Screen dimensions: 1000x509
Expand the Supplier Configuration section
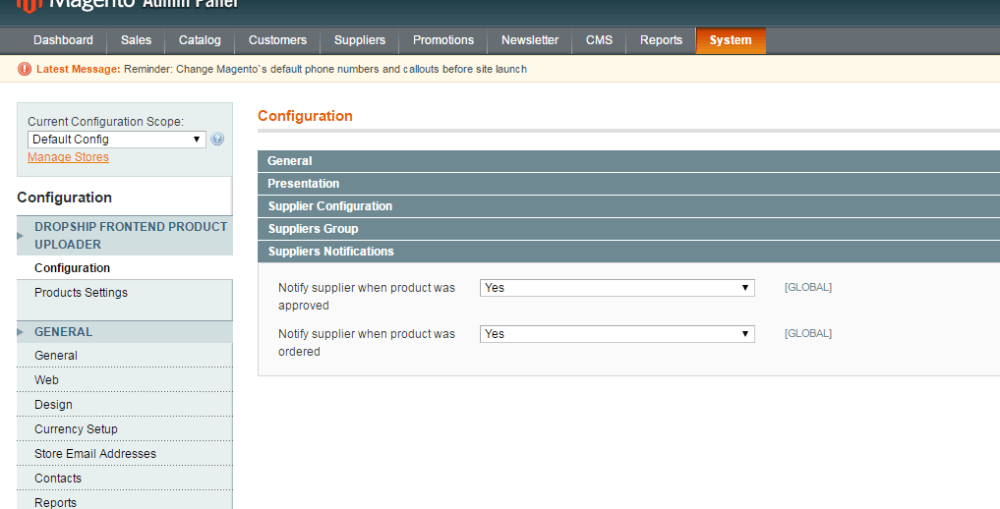point(628,206)
